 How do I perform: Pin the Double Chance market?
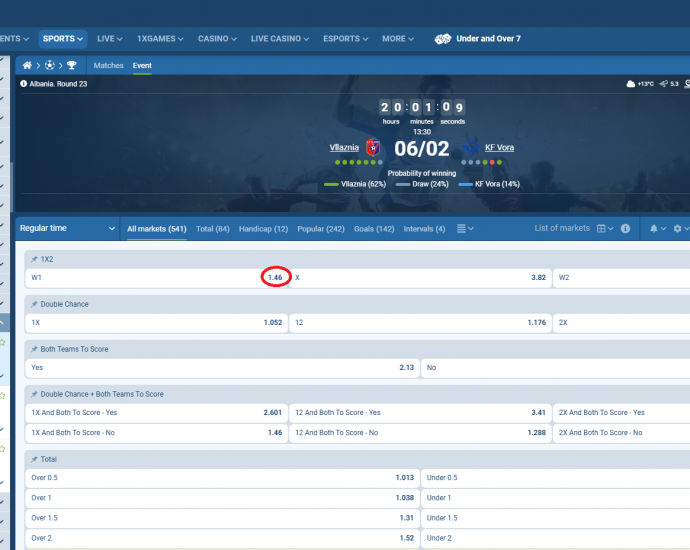click(x=34, y=304)
